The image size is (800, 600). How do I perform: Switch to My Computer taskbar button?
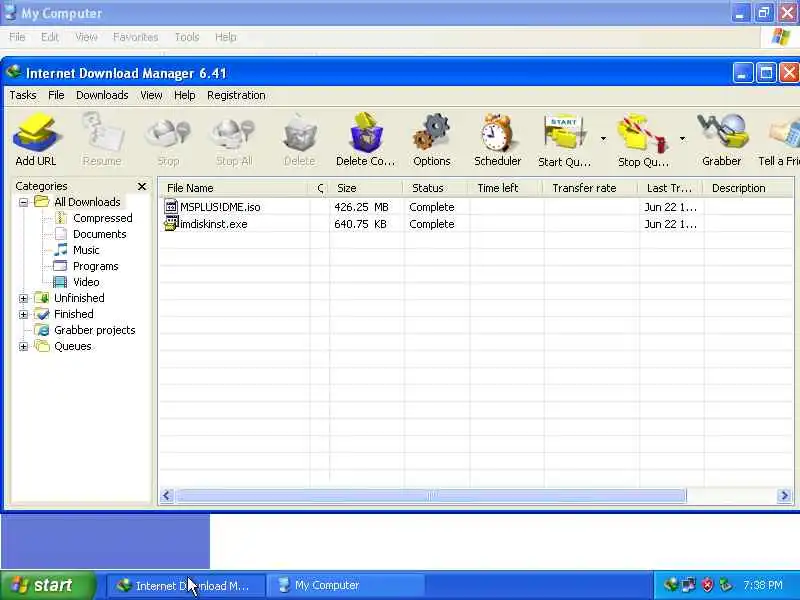[x=345, y=586]
